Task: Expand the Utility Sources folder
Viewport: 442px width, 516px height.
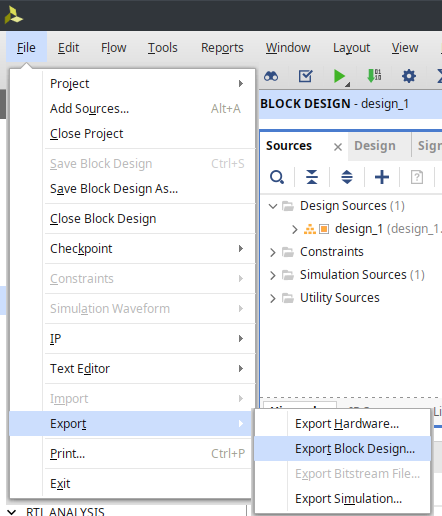Action: click(x=273, y=298)
